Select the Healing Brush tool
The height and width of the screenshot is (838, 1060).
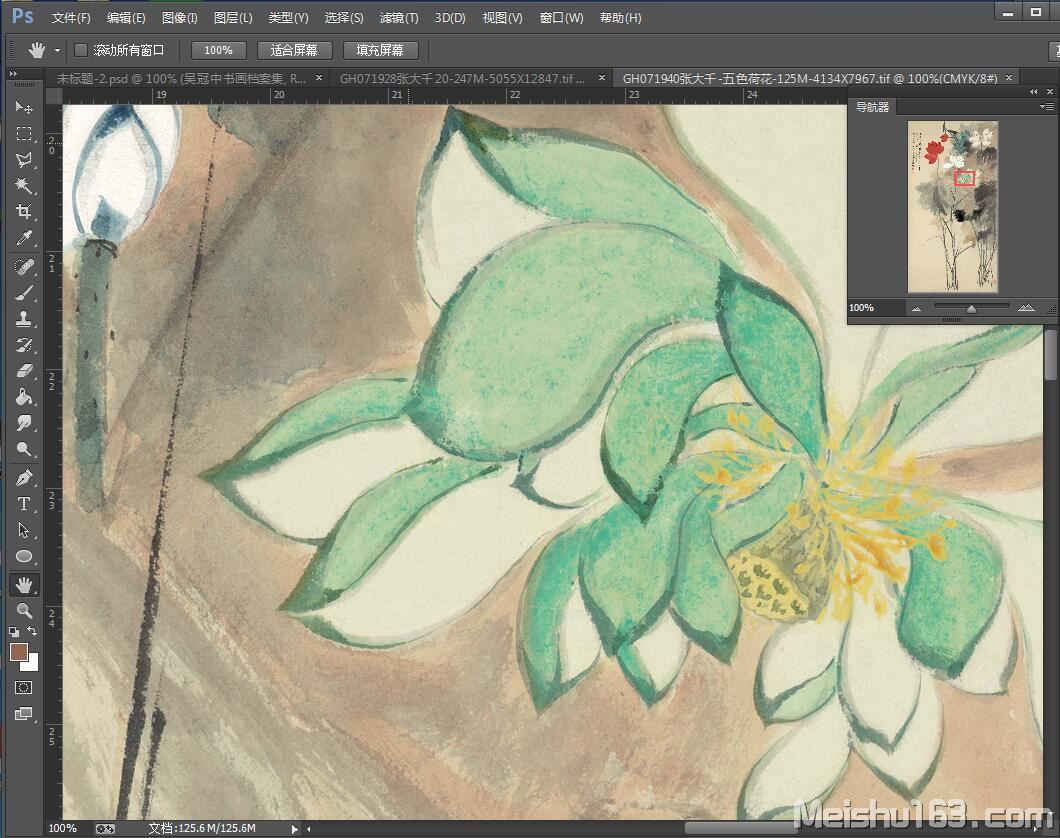(x=24, y=267)
